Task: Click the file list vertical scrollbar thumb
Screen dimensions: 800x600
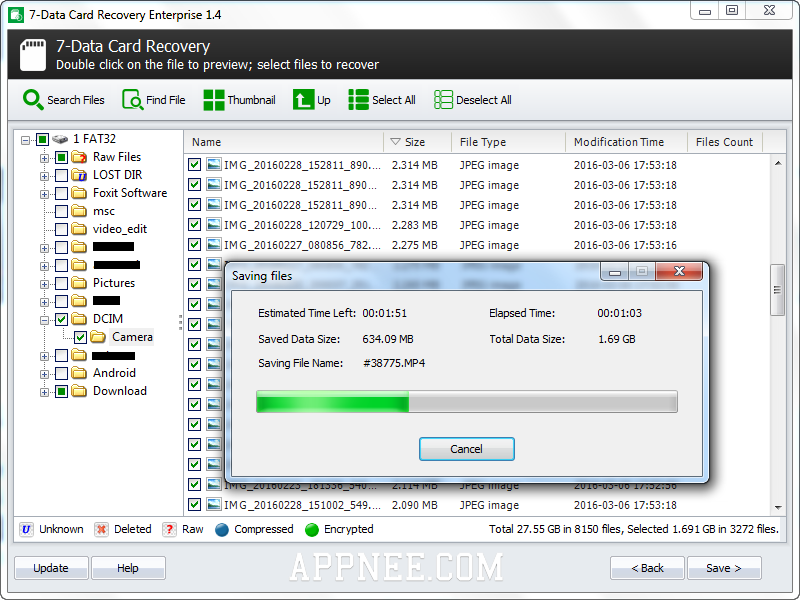Action: [778, 290]
